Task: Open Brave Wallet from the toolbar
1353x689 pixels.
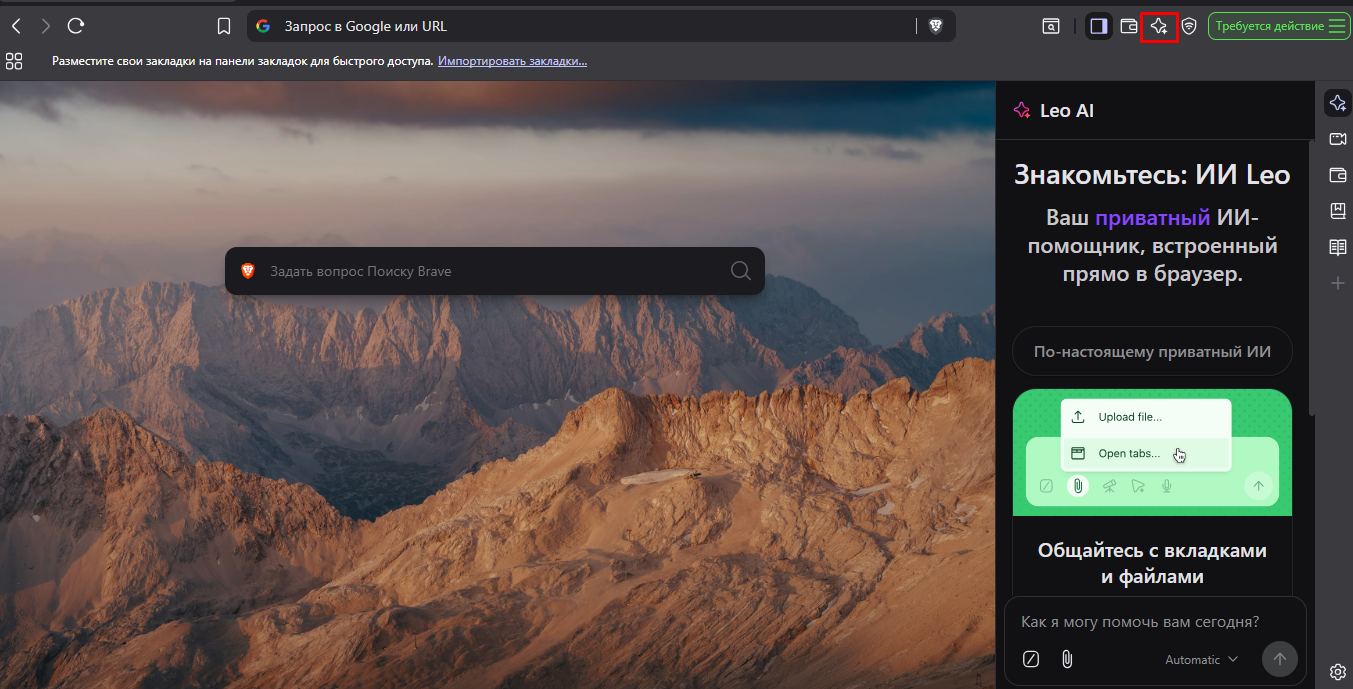Action: [x=1129, y=26]
